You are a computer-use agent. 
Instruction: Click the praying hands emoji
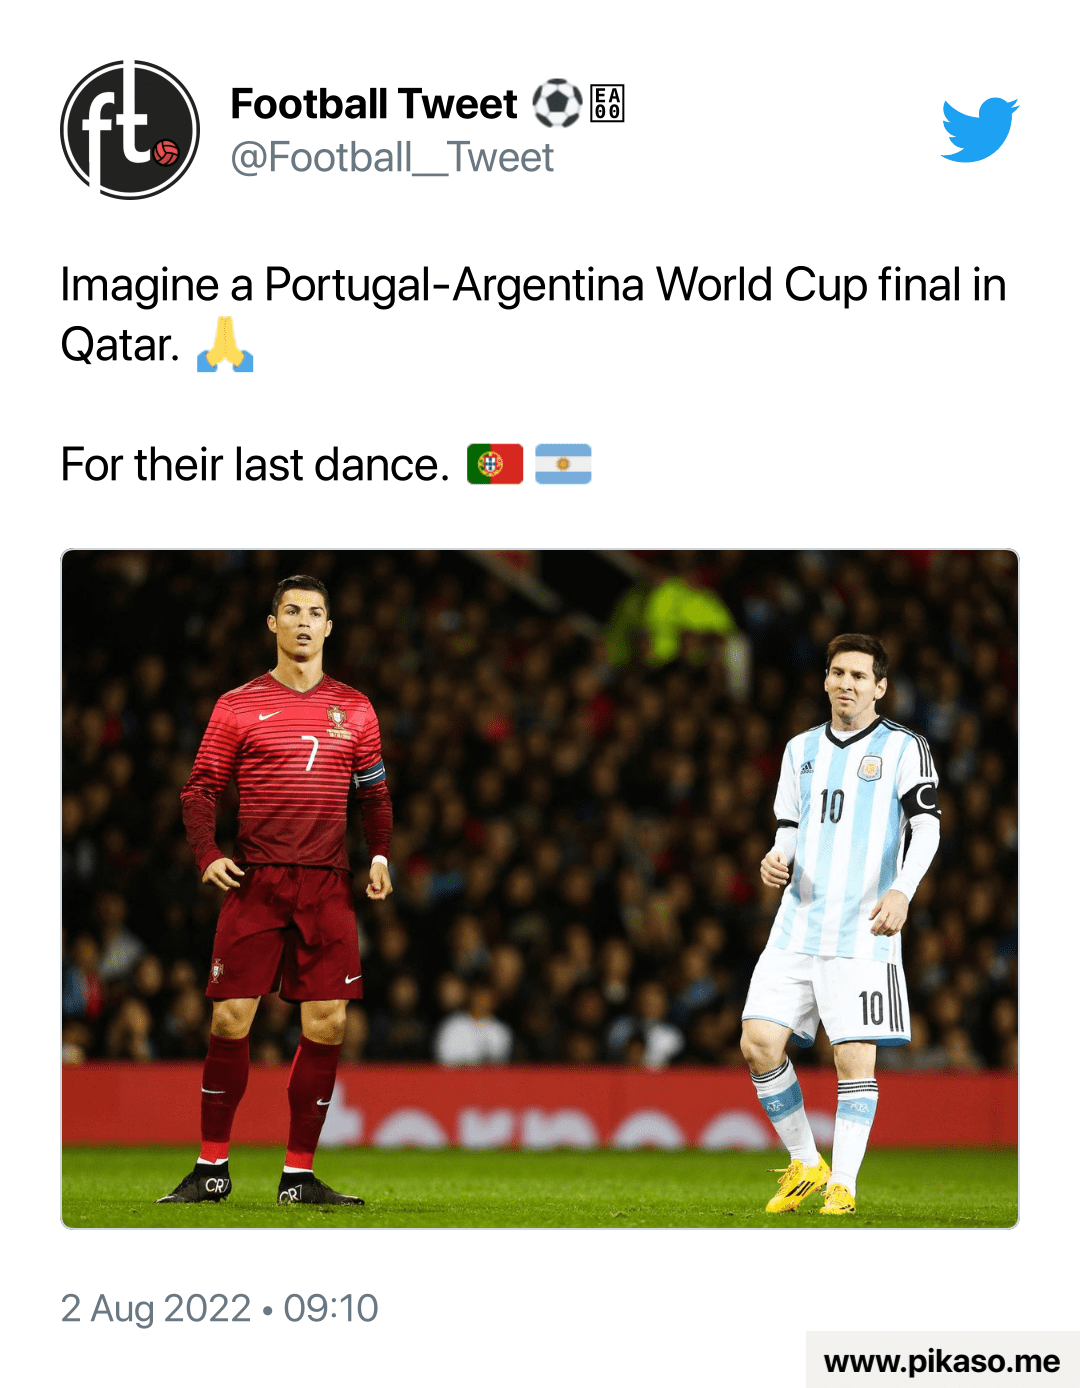225,345
